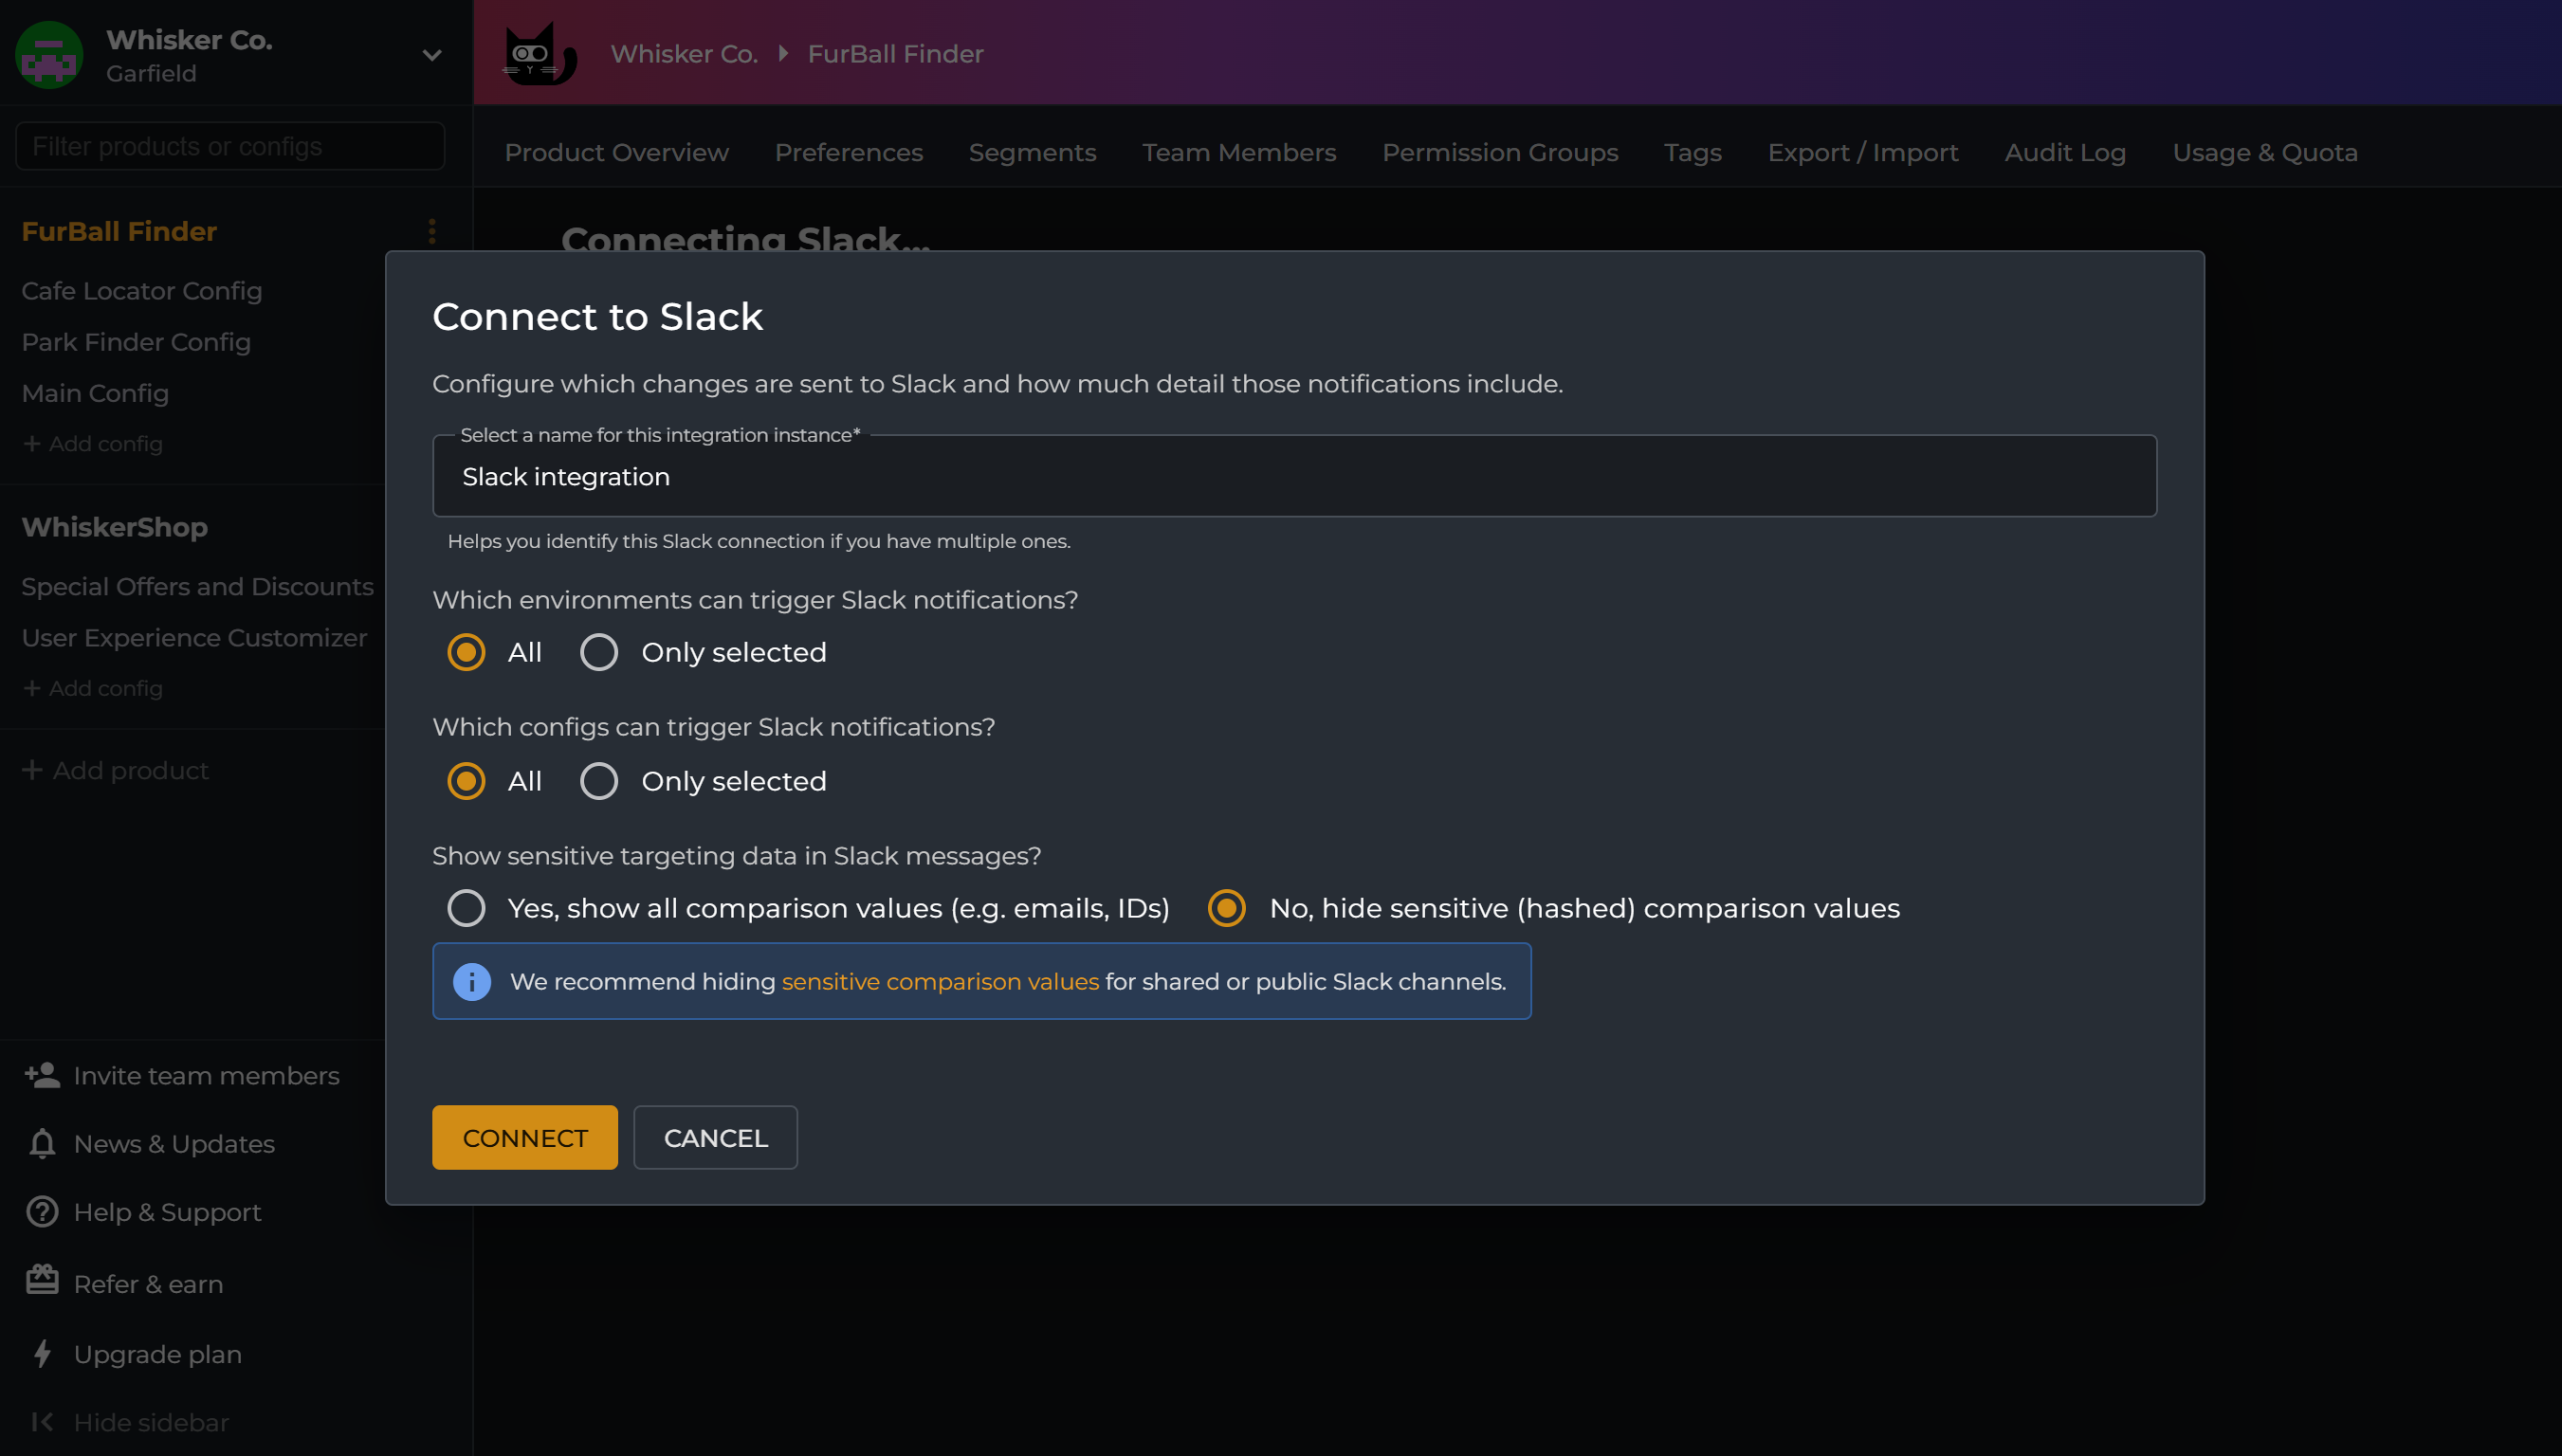This screenshot has width=2562, height=1456.
Task: Click the Refer & earn gift icon
Action: [x=41, y=1283]
